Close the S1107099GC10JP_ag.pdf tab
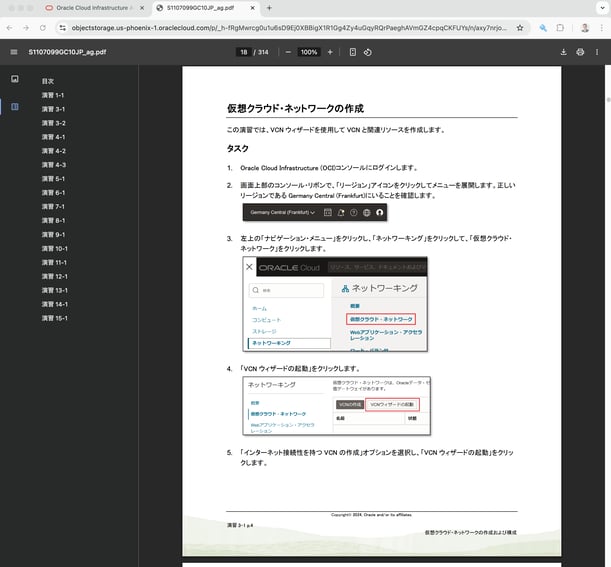The height and width of the screenshot is (567, 611). (253, 8)
